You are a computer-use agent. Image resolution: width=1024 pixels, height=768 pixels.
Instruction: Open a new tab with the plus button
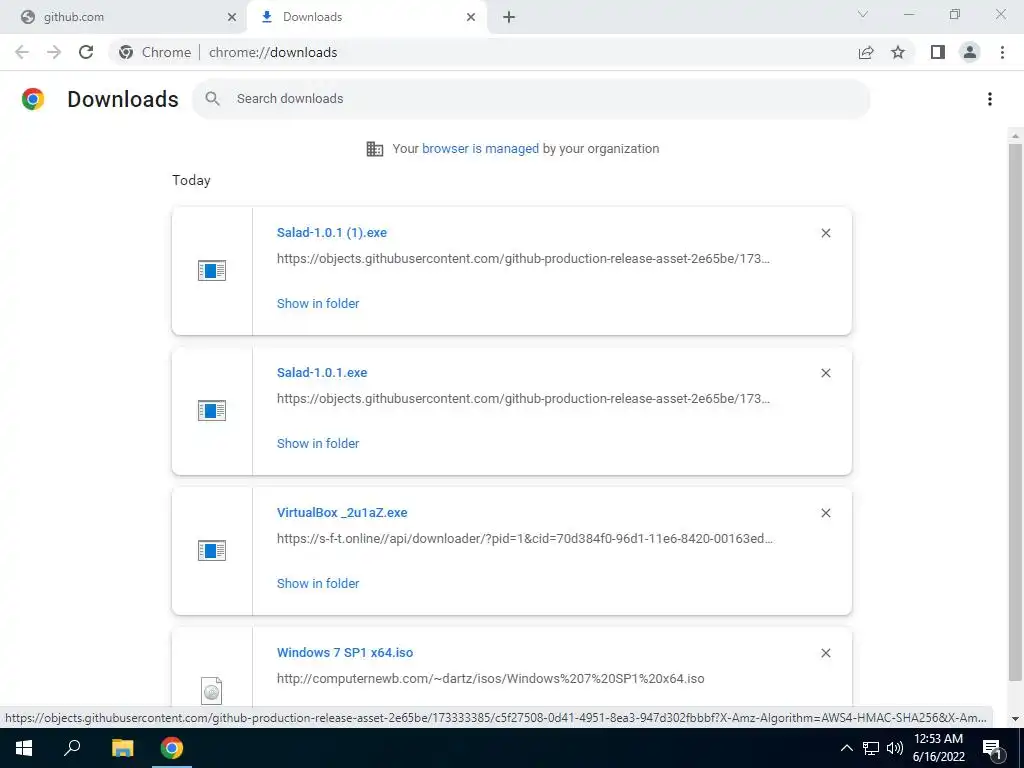(509, 17)
